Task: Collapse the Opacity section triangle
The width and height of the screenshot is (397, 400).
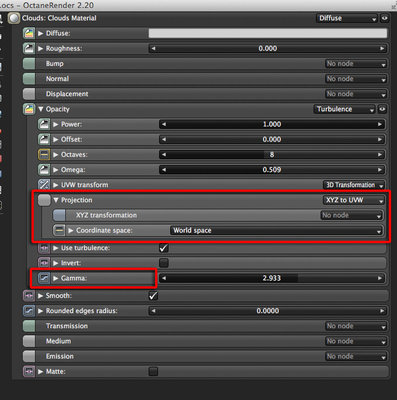Action: tap(41, 109)
